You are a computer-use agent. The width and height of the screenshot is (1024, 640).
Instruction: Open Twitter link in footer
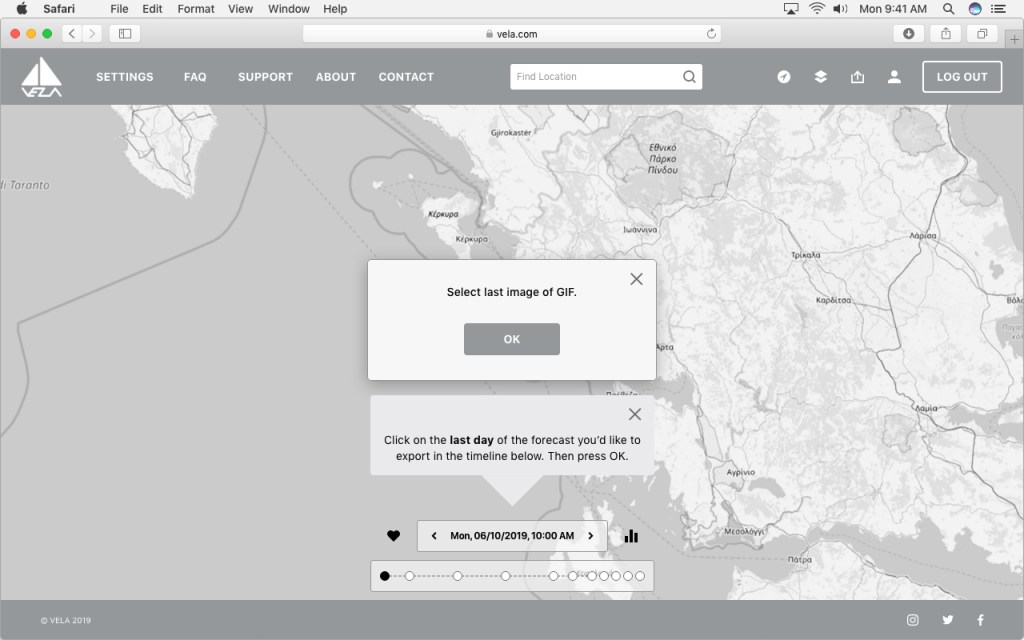point(947,620)
